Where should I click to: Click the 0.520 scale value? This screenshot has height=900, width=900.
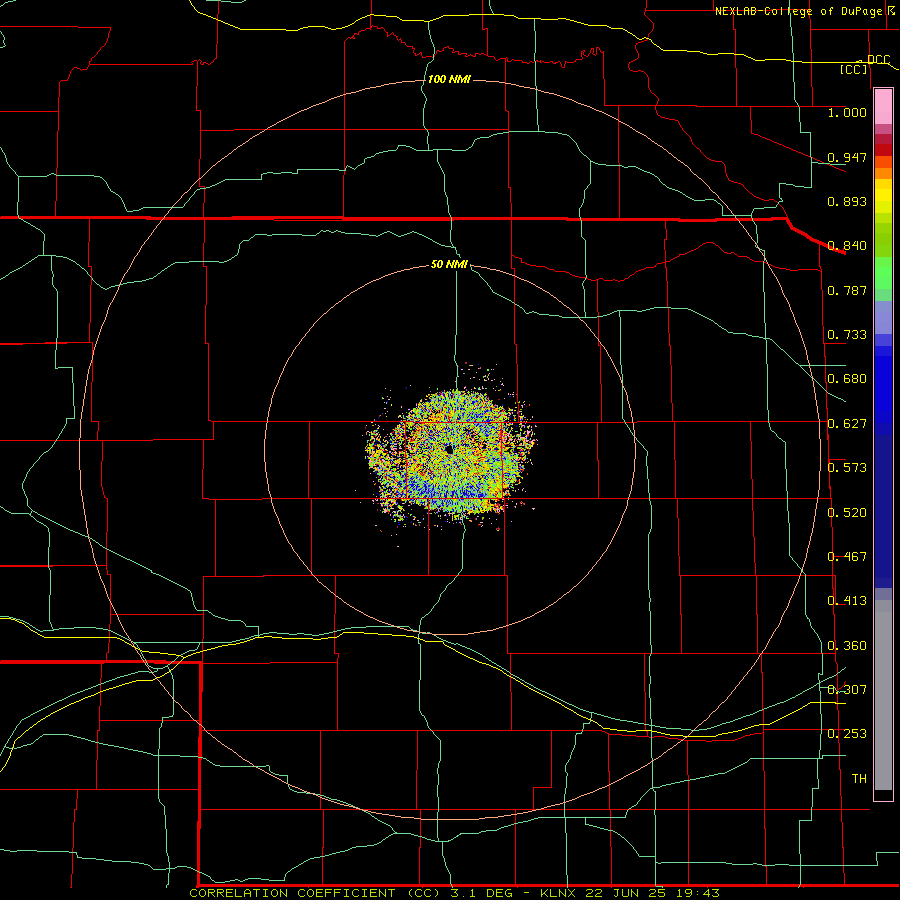(x=847, y=513)
